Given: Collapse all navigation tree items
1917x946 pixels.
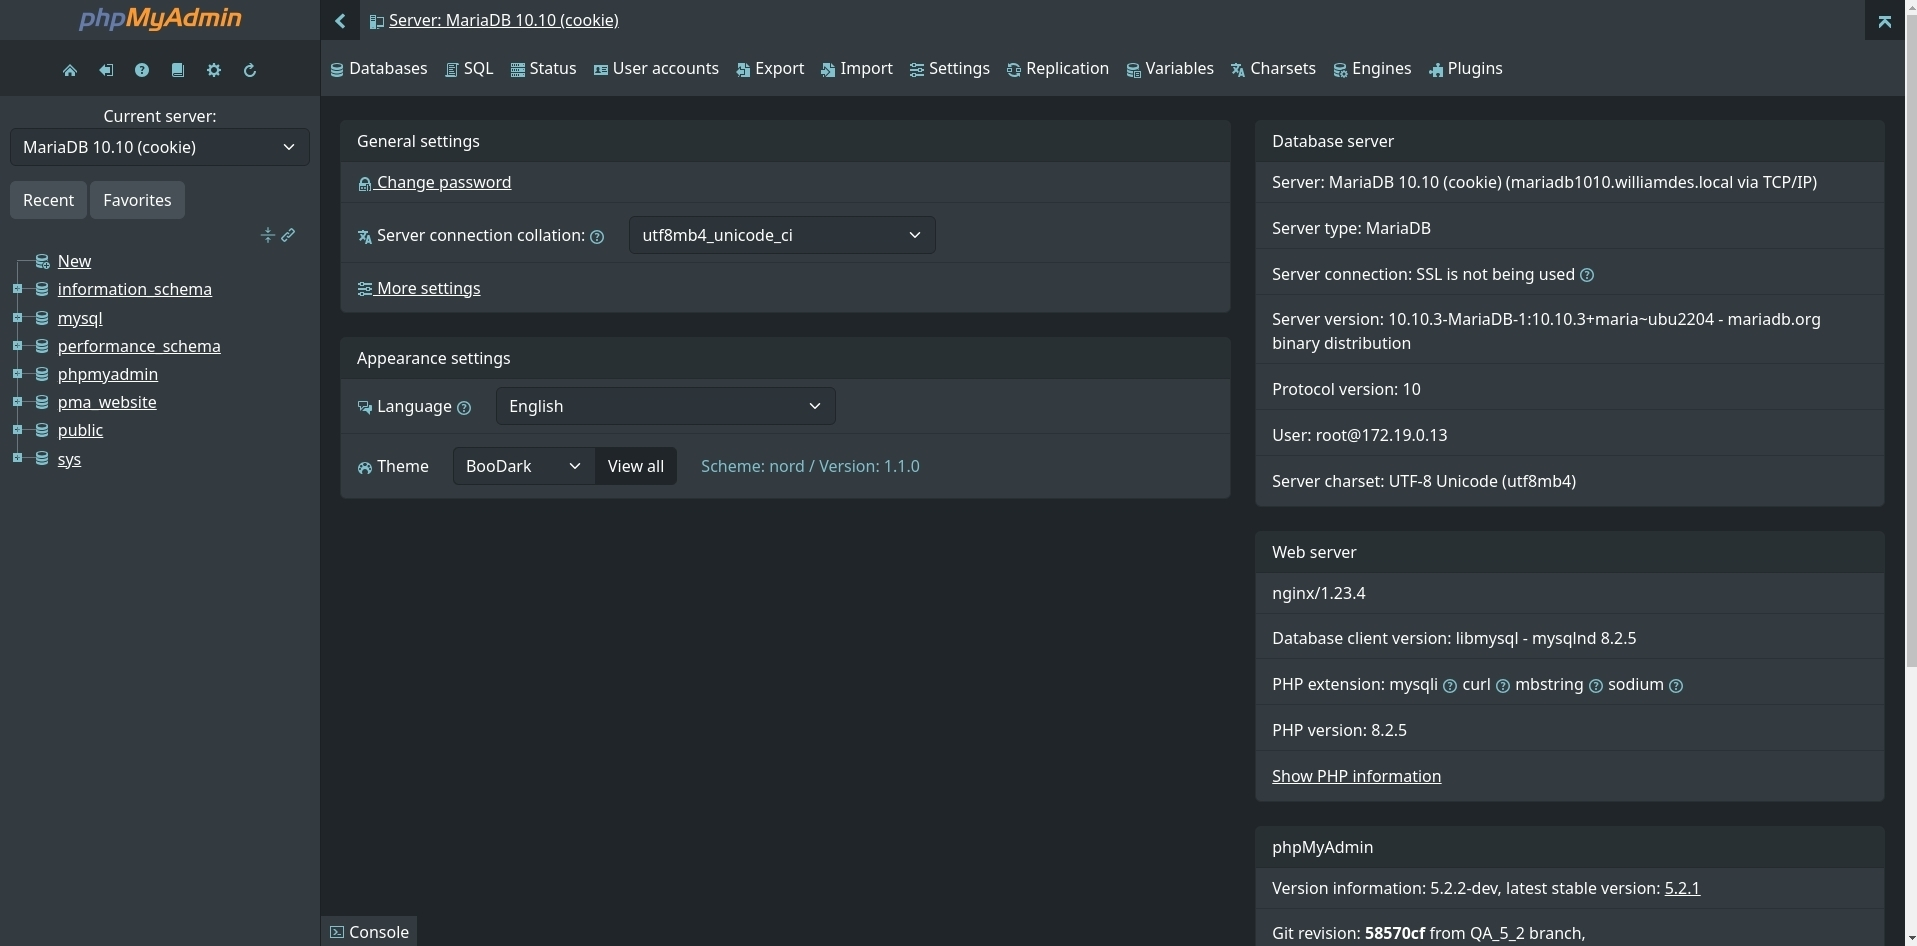Looking at the screenshot, I should coord(267,235).
